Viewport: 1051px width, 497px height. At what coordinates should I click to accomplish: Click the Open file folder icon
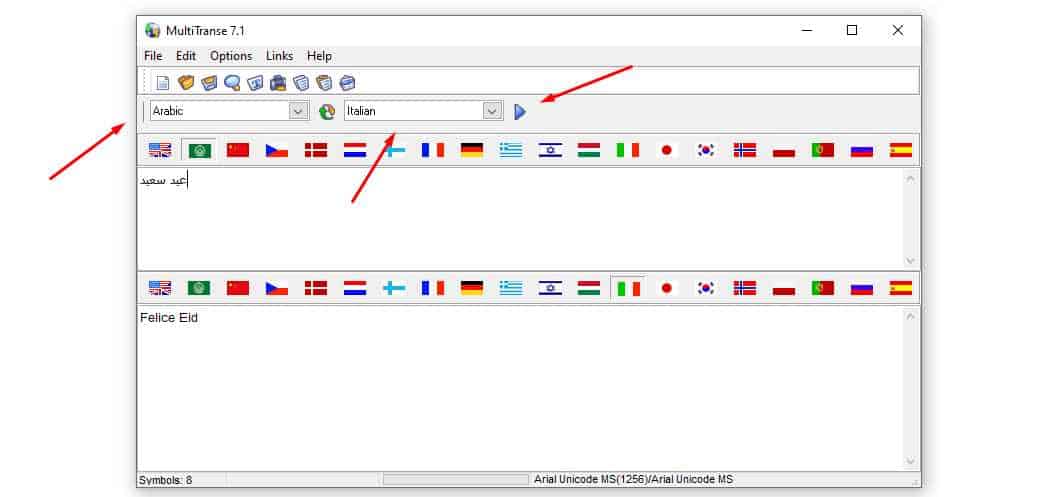coord(186,82)
